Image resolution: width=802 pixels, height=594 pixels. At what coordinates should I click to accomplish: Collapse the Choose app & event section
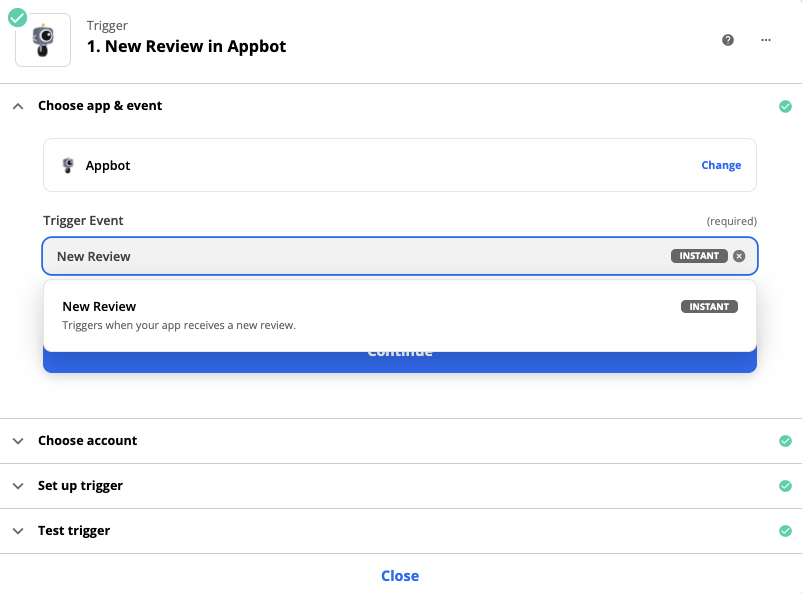pyautogui.click(x=18, y=106)
